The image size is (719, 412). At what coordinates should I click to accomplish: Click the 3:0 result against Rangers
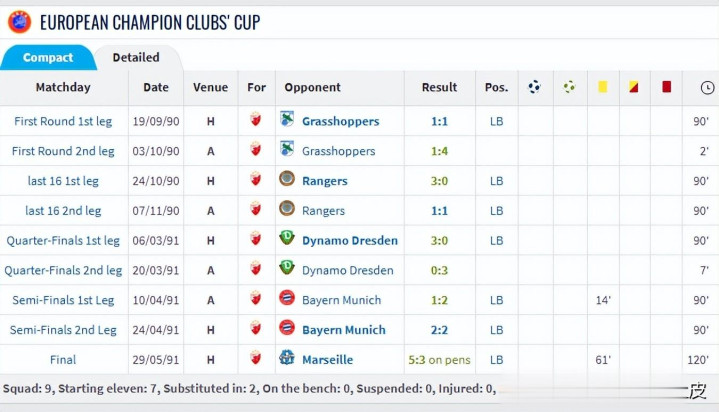[x=439, y=181]
